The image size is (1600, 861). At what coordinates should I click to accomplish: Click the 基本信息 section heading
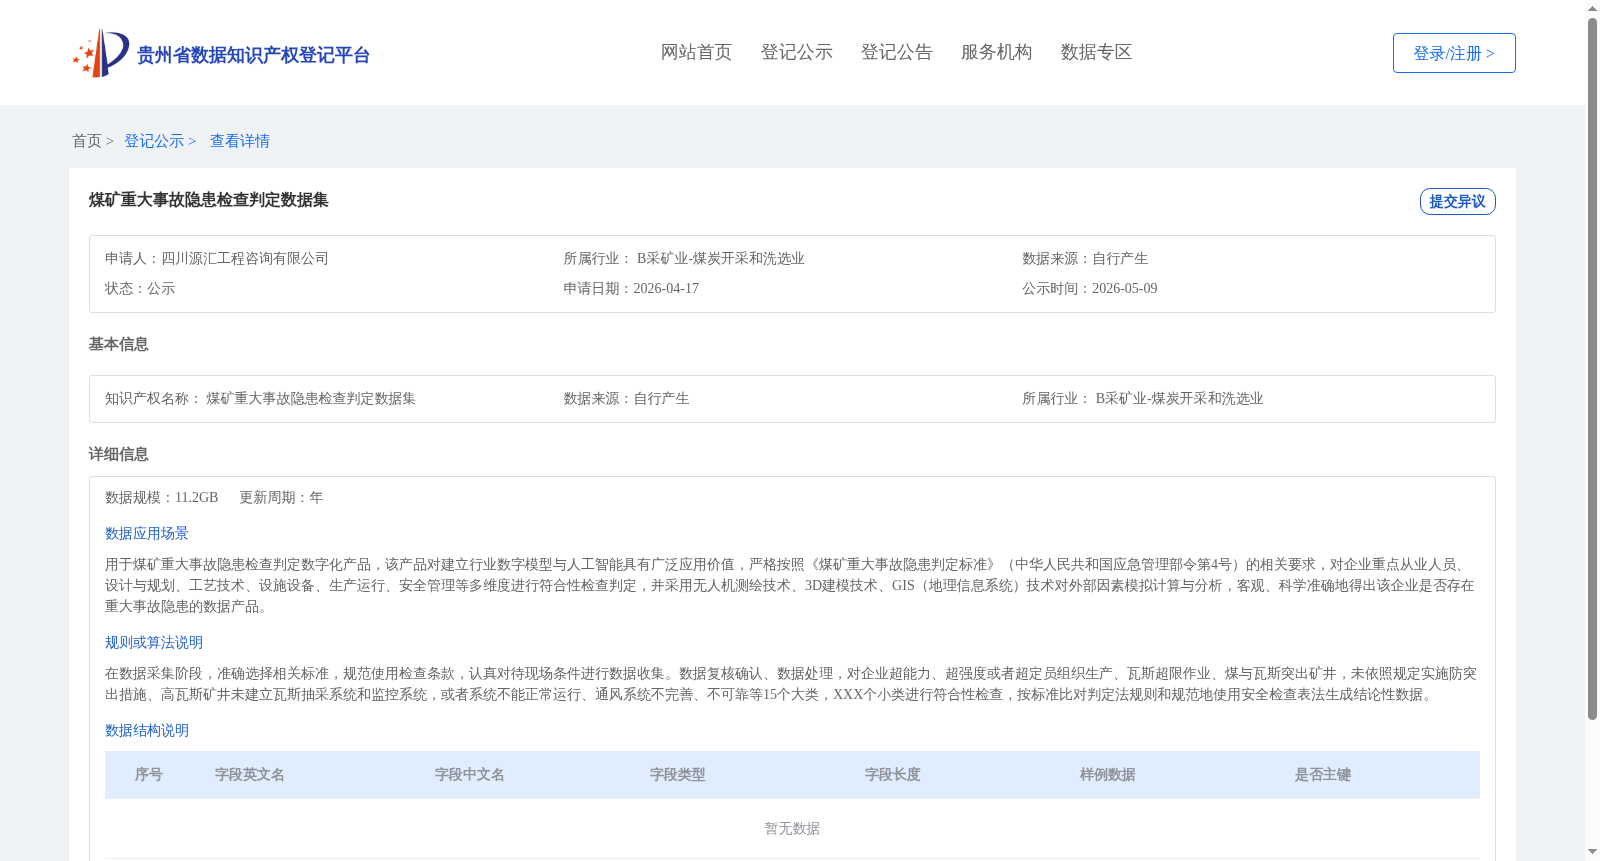[118, 344]
